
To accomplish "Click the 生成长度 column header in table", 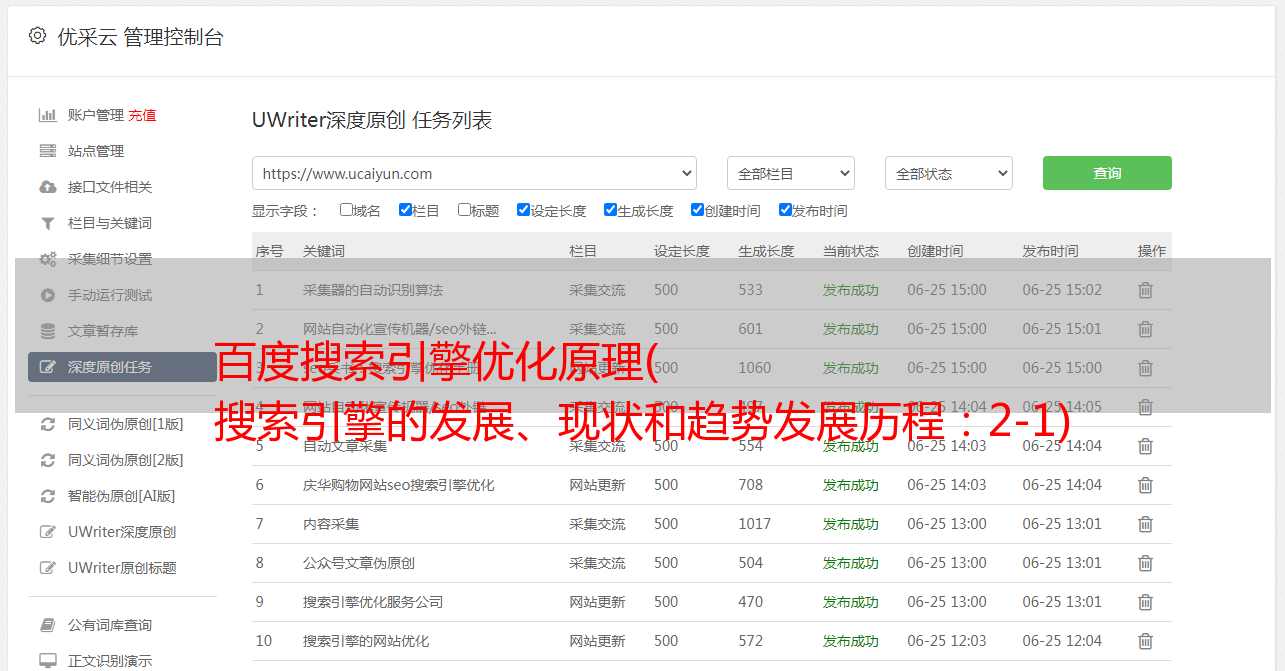I will point(766,251).
